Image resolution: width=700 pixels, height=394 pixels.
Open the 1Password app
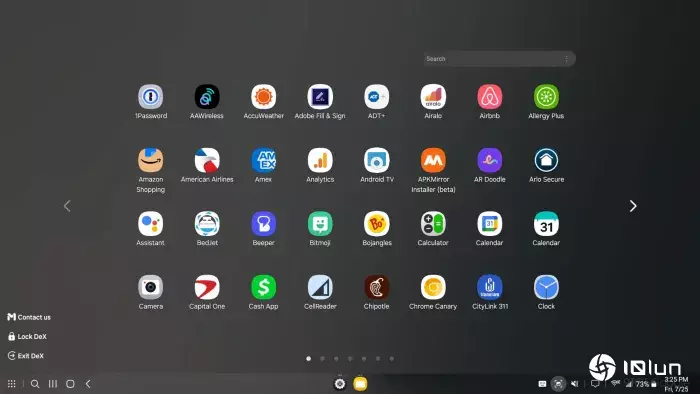pos(150,97)
